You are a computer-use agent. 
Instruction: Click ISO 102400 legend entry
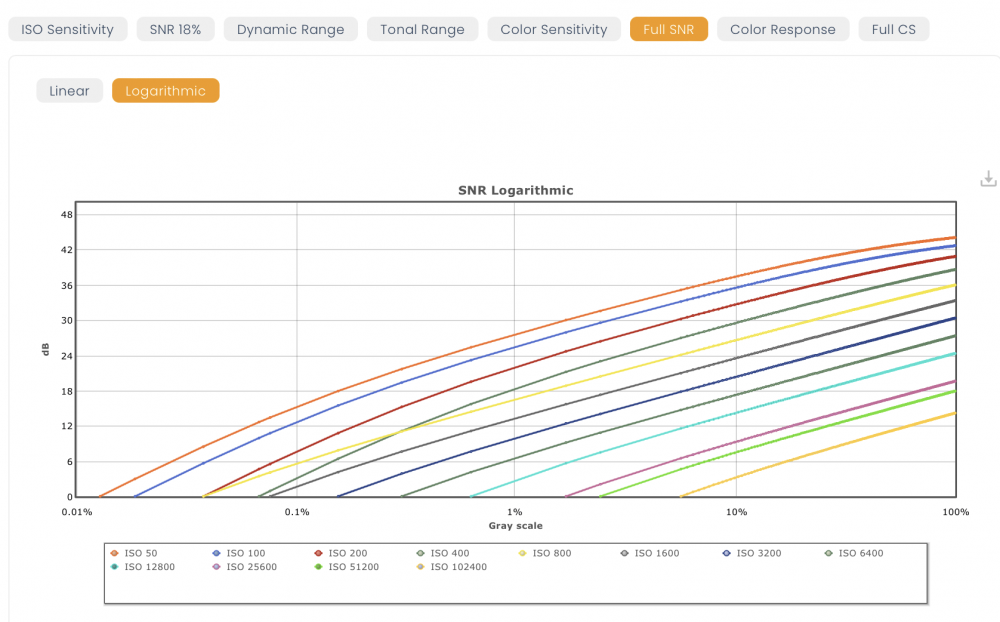coord(452,566)
